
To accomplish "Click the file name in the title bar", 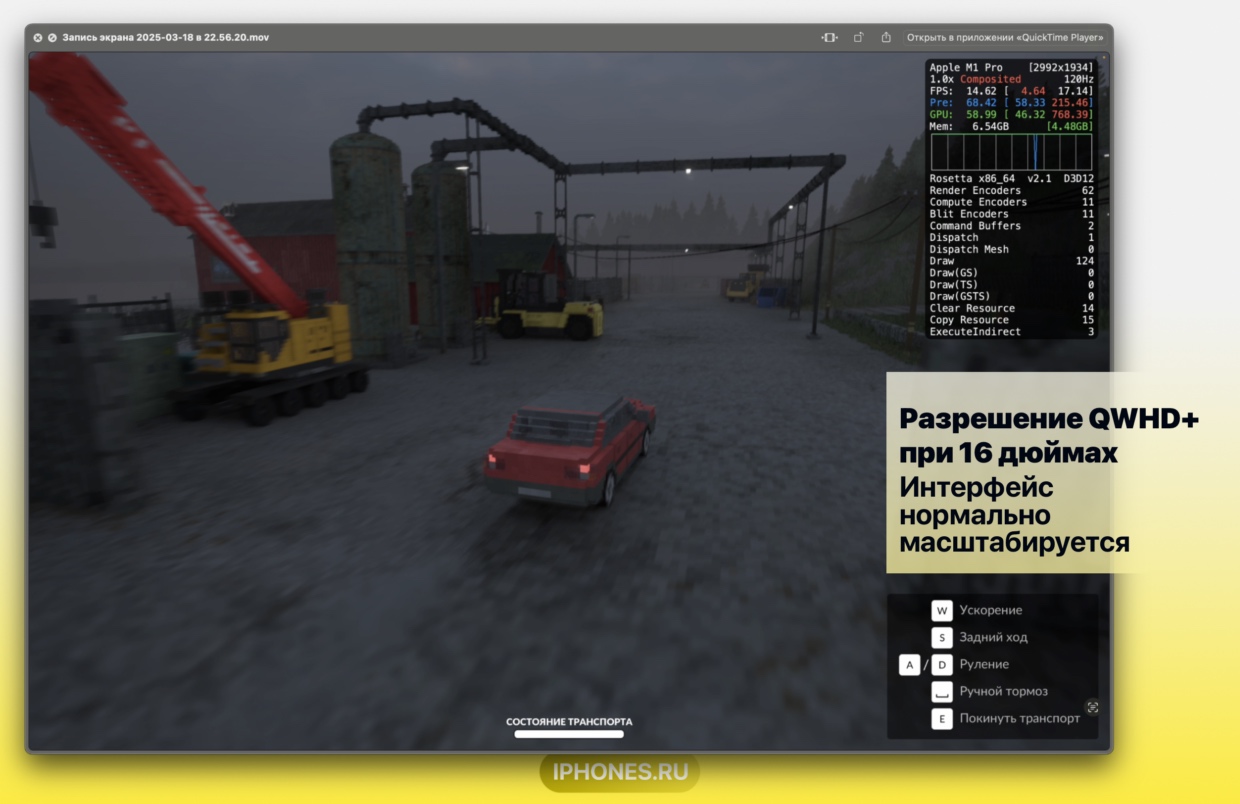I will pyautogui.click(x=165, y=38).
